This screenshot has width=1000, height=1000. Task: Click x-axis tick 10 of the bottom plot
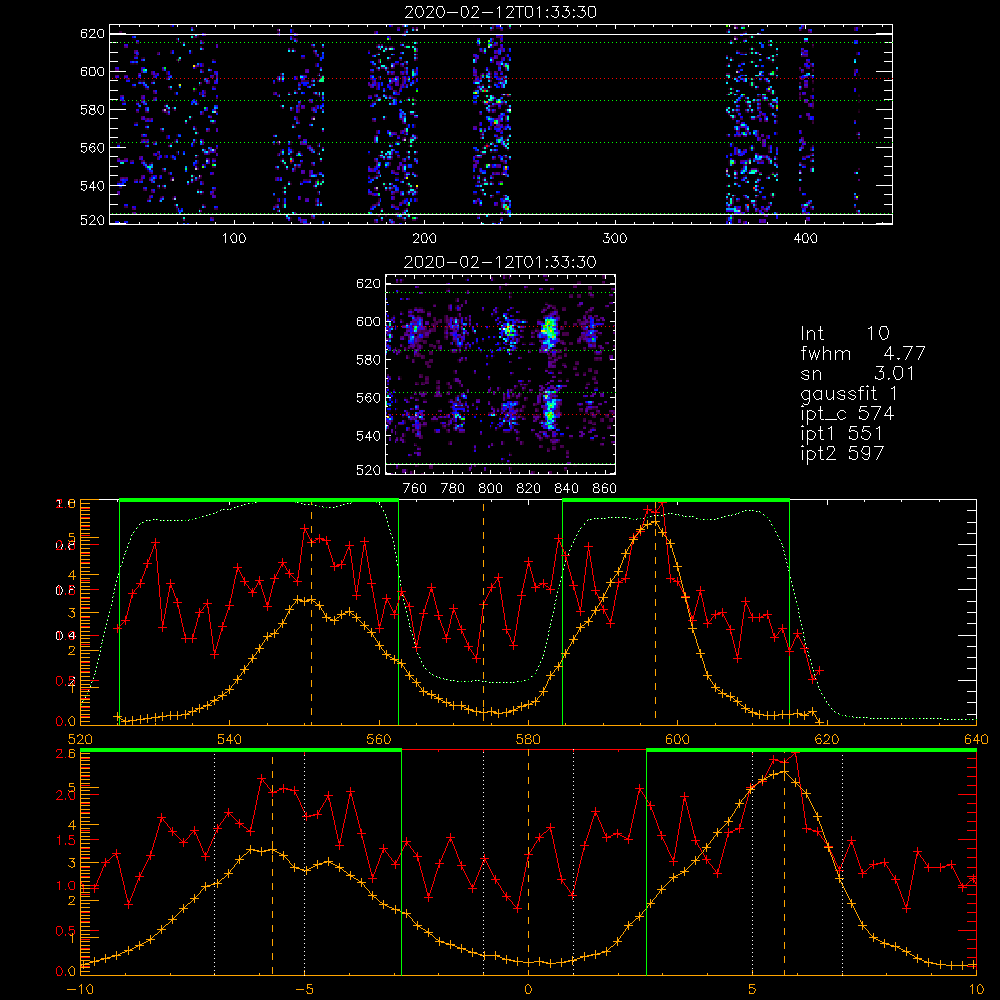pyautogui.click(x=976, y=990)
